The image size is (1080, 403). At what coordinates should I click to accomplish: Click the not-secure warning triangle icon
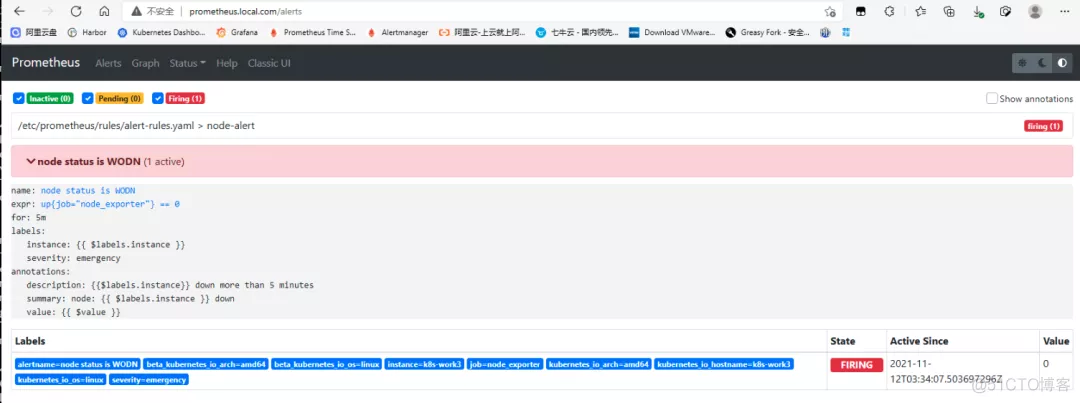coord(137,12)
